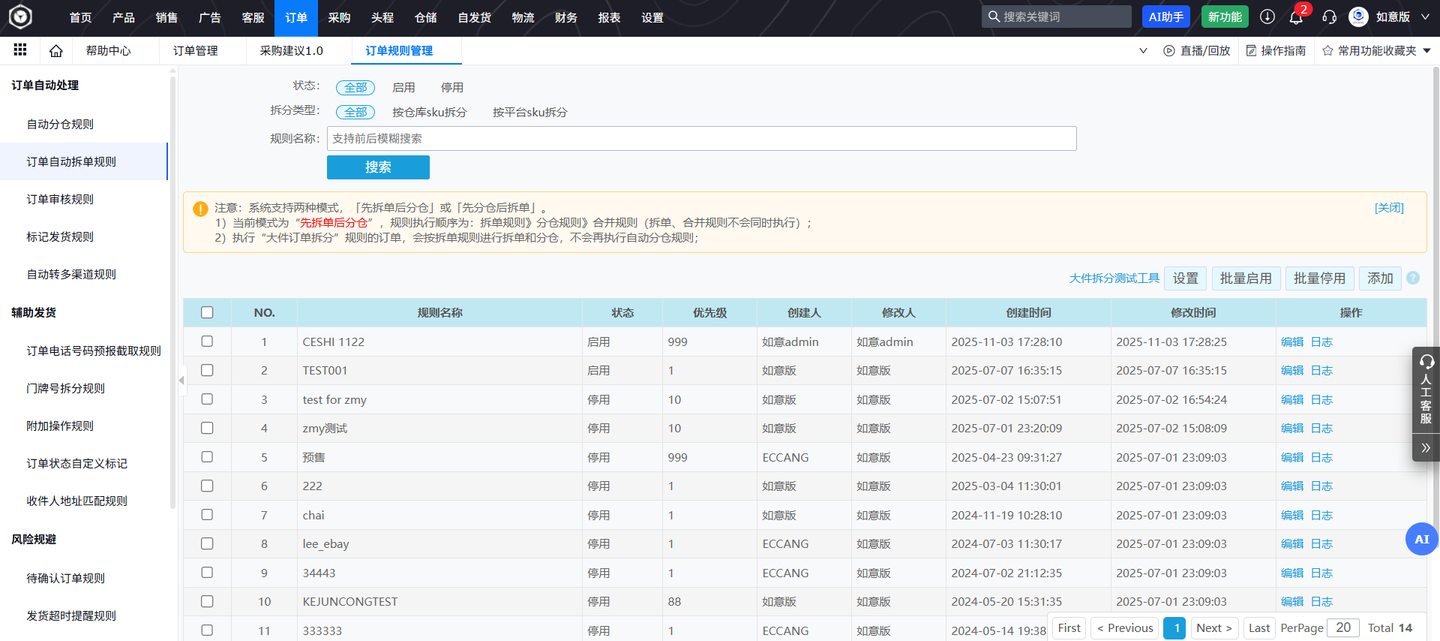Open 大件拆分测试工具 link
The image size is (1440, 641).
pos(1114,279)
